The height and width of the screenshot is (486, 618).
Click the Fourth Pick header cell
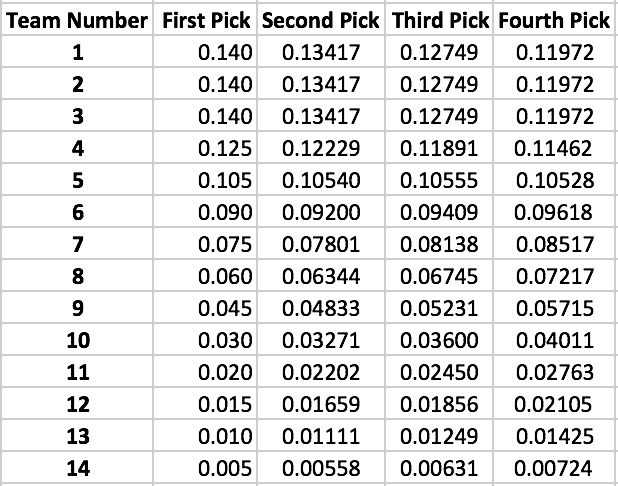point(553,21)
